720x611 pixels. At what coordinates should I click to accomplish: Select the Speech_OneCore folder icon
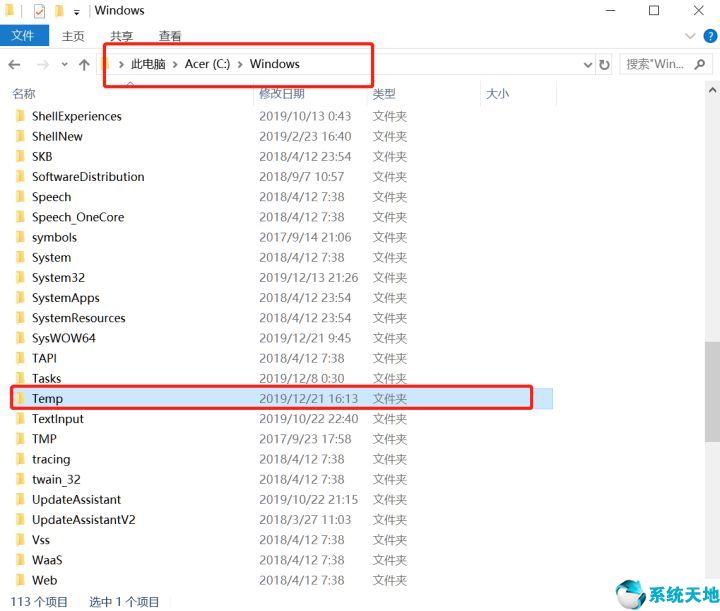click(20, 217)
